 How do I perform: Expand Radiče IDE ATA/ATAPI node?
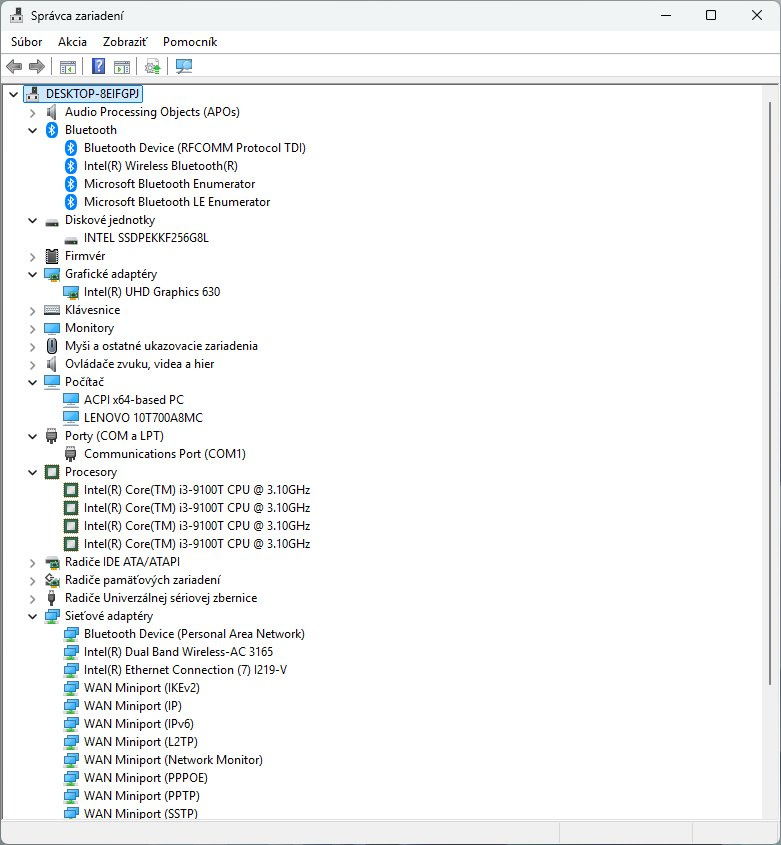33,562
